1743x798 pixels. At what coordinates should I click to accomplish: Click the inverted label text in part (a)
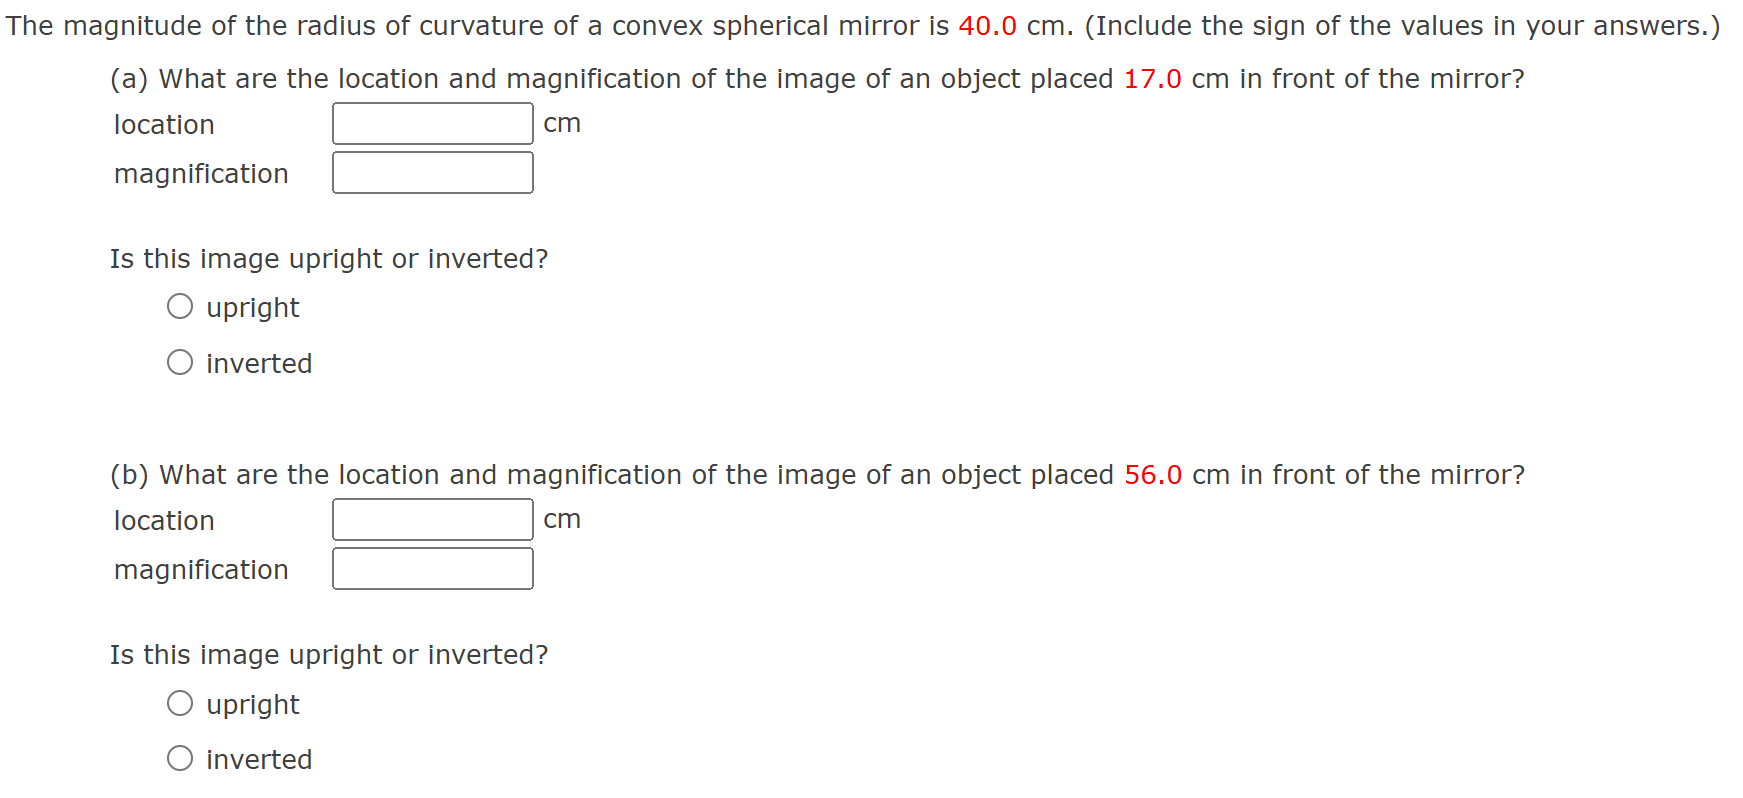(258, 363)
